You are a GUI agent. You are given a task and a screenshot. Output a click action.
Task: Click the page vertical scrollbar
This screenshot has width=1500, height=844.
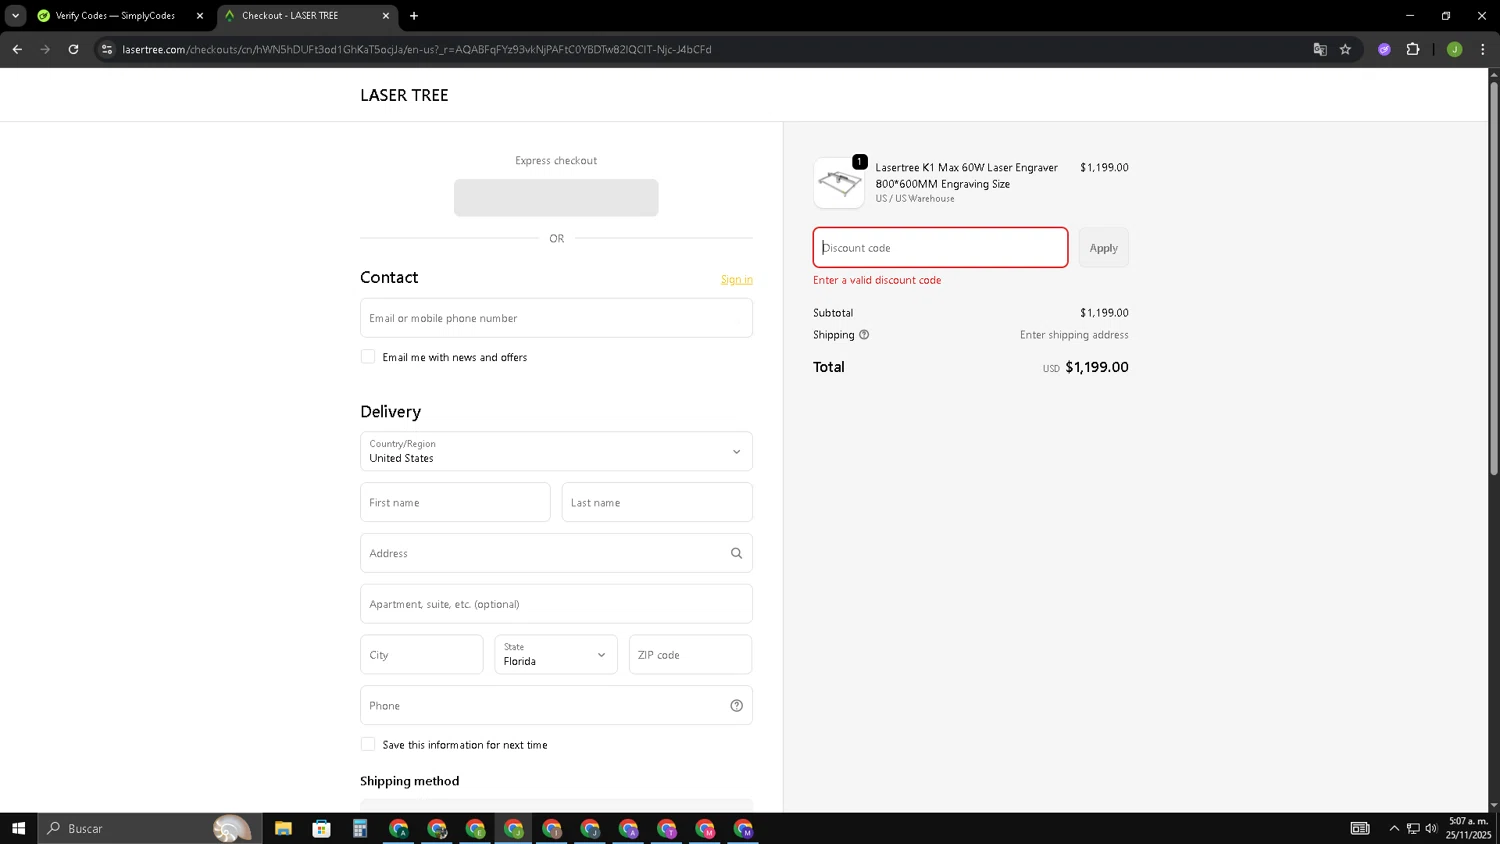point(1494,277)
